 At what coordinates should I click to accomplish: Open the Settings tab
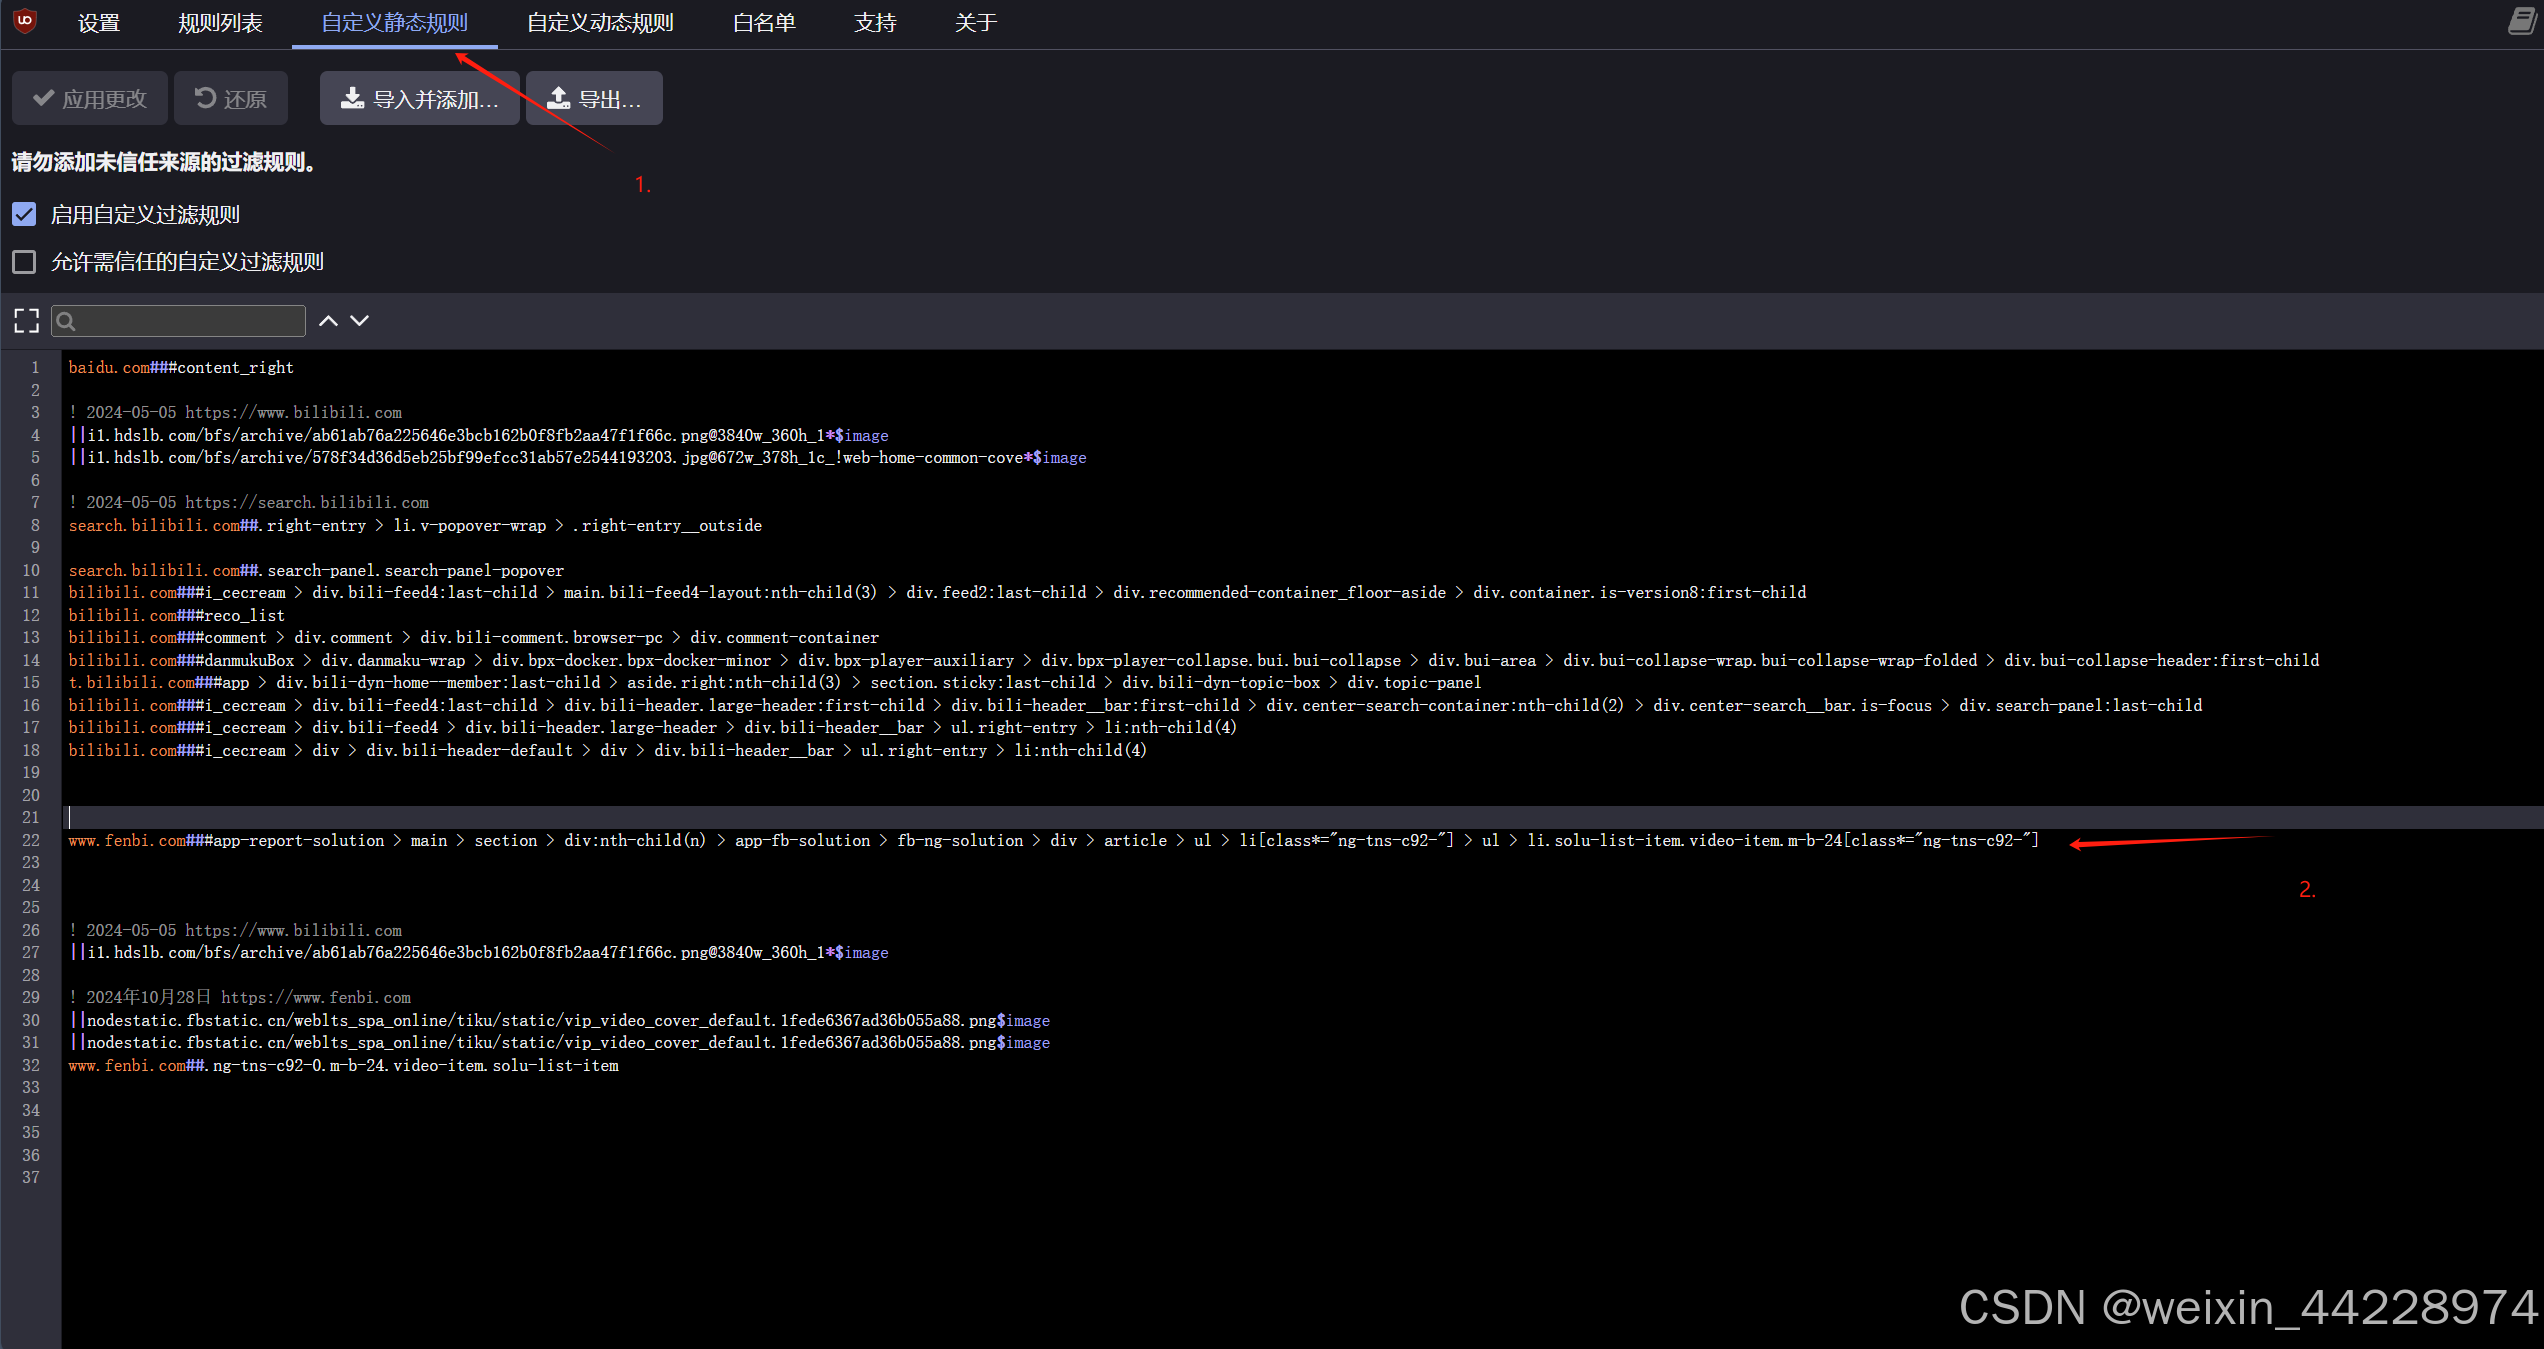pos(99,23)
